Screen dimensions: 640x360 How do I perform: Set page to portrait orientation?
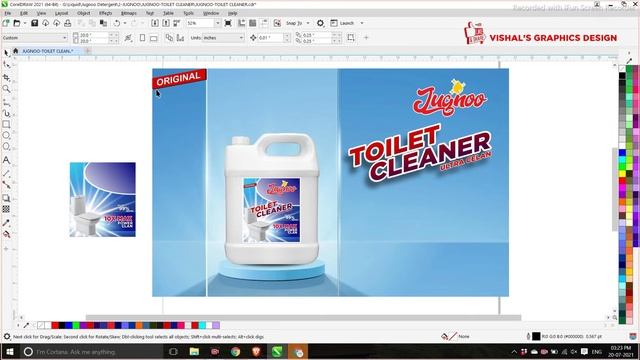(142, 38)
